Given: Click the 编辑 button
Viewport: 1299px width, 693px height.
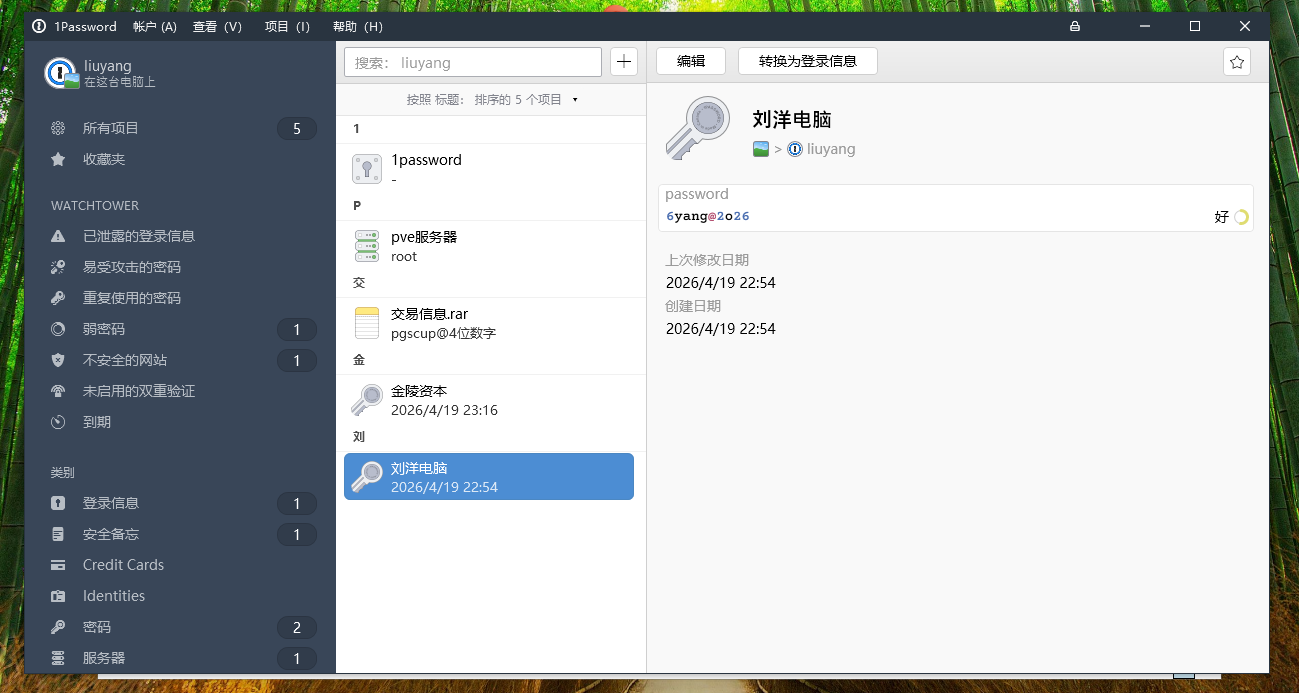Looking at the screenshot, I should (691, 61).
